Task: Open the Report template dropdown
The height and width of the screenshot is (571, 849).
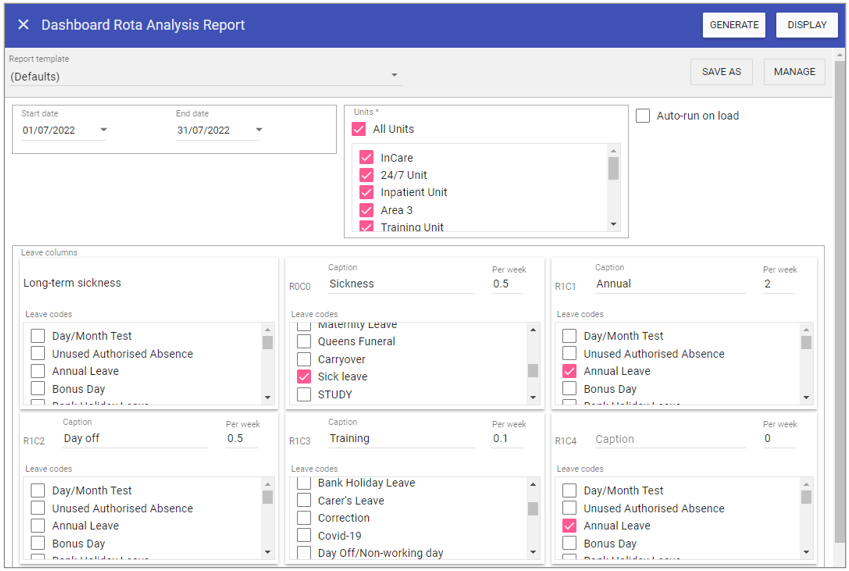Action: 206,76
